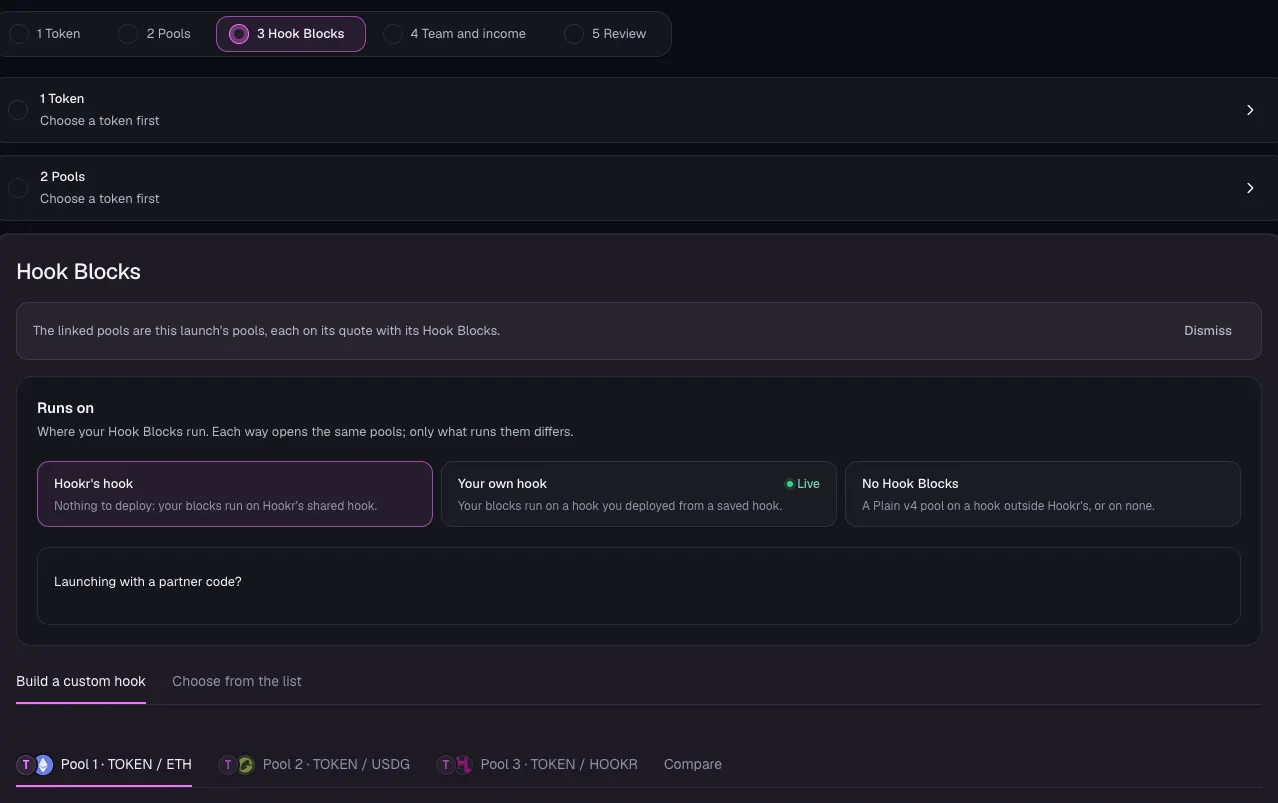Select the Hookr's hook run option

(235, 494)
